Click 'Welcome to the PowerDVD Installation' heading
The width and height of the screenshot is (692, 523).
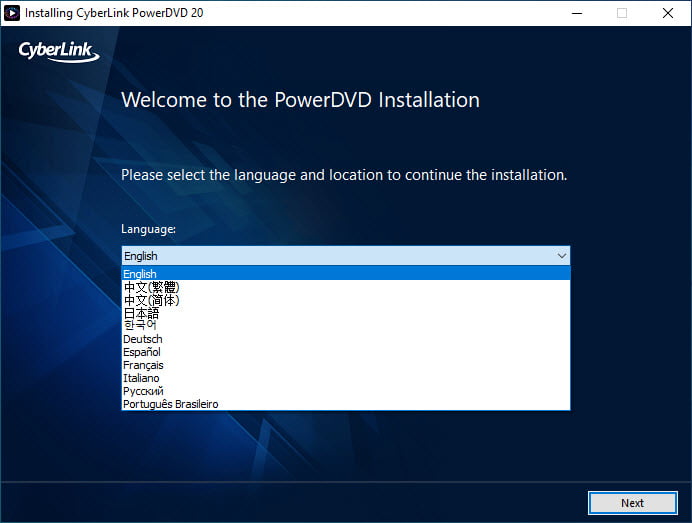300,100
